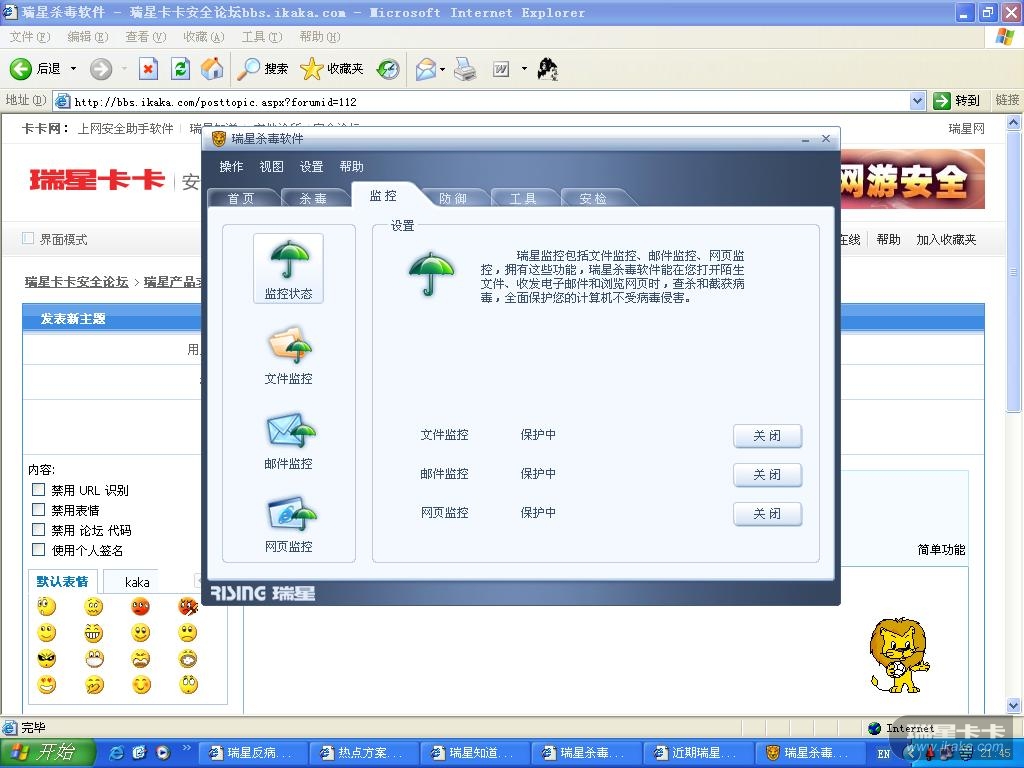This screenshot has height=768, width=1024.
Task: Switch to the 工具 tab
Action: pyautogui.click(x=523, y=198)
